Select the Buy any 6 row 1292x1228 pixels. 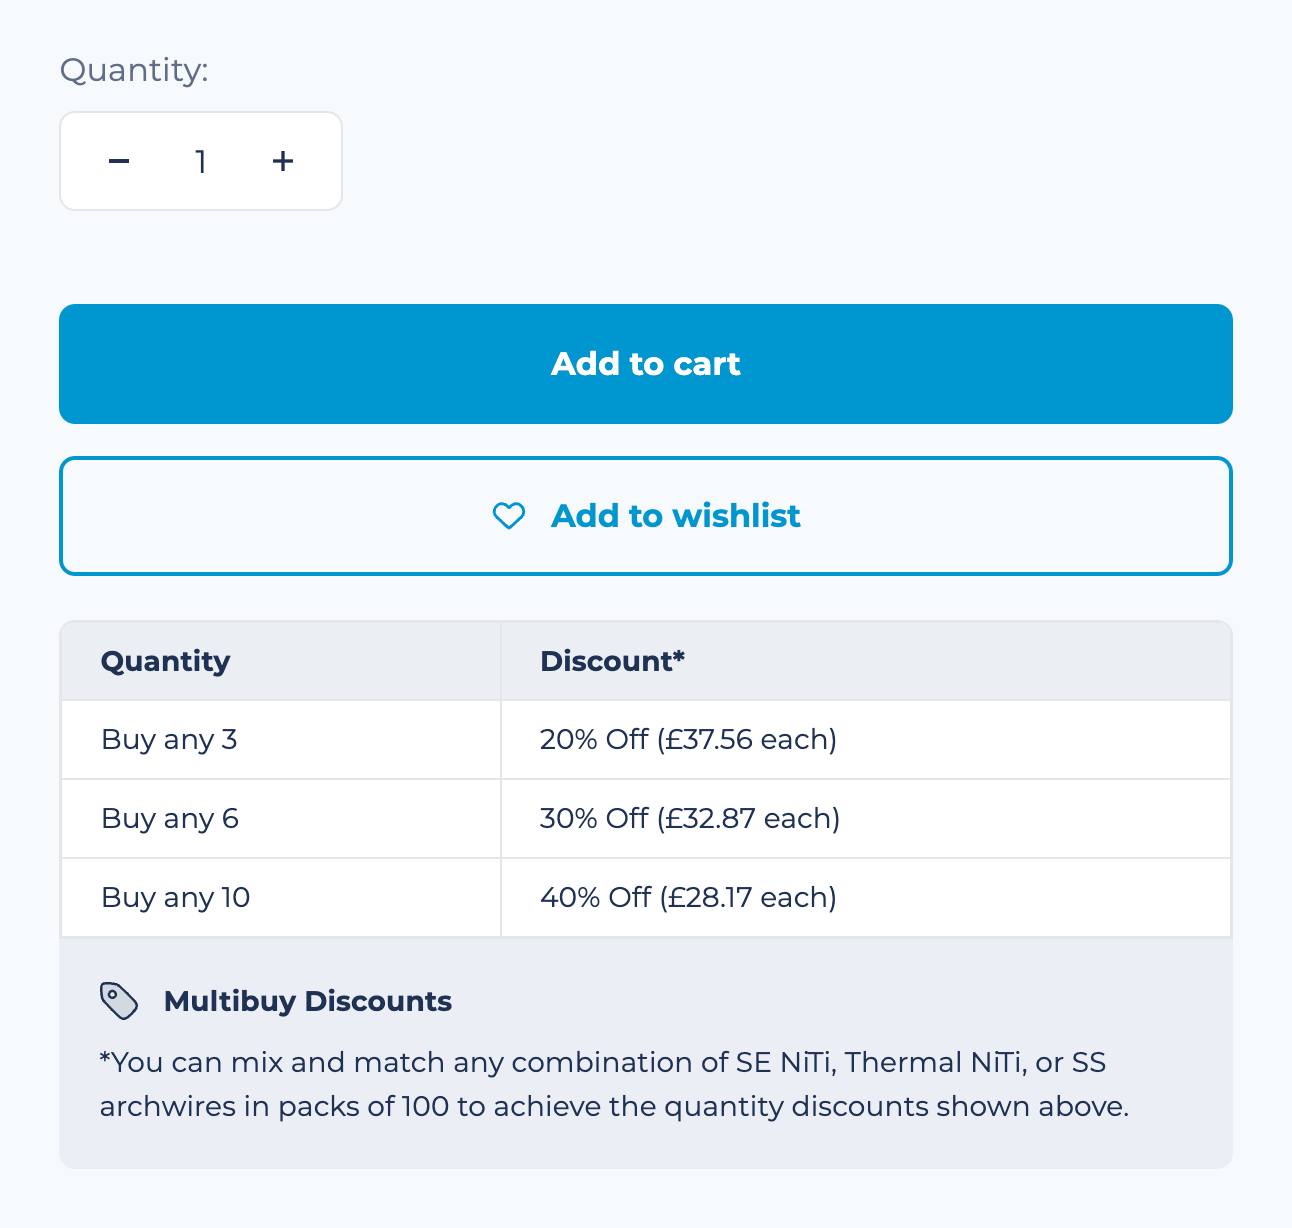(x=170, y=818)
